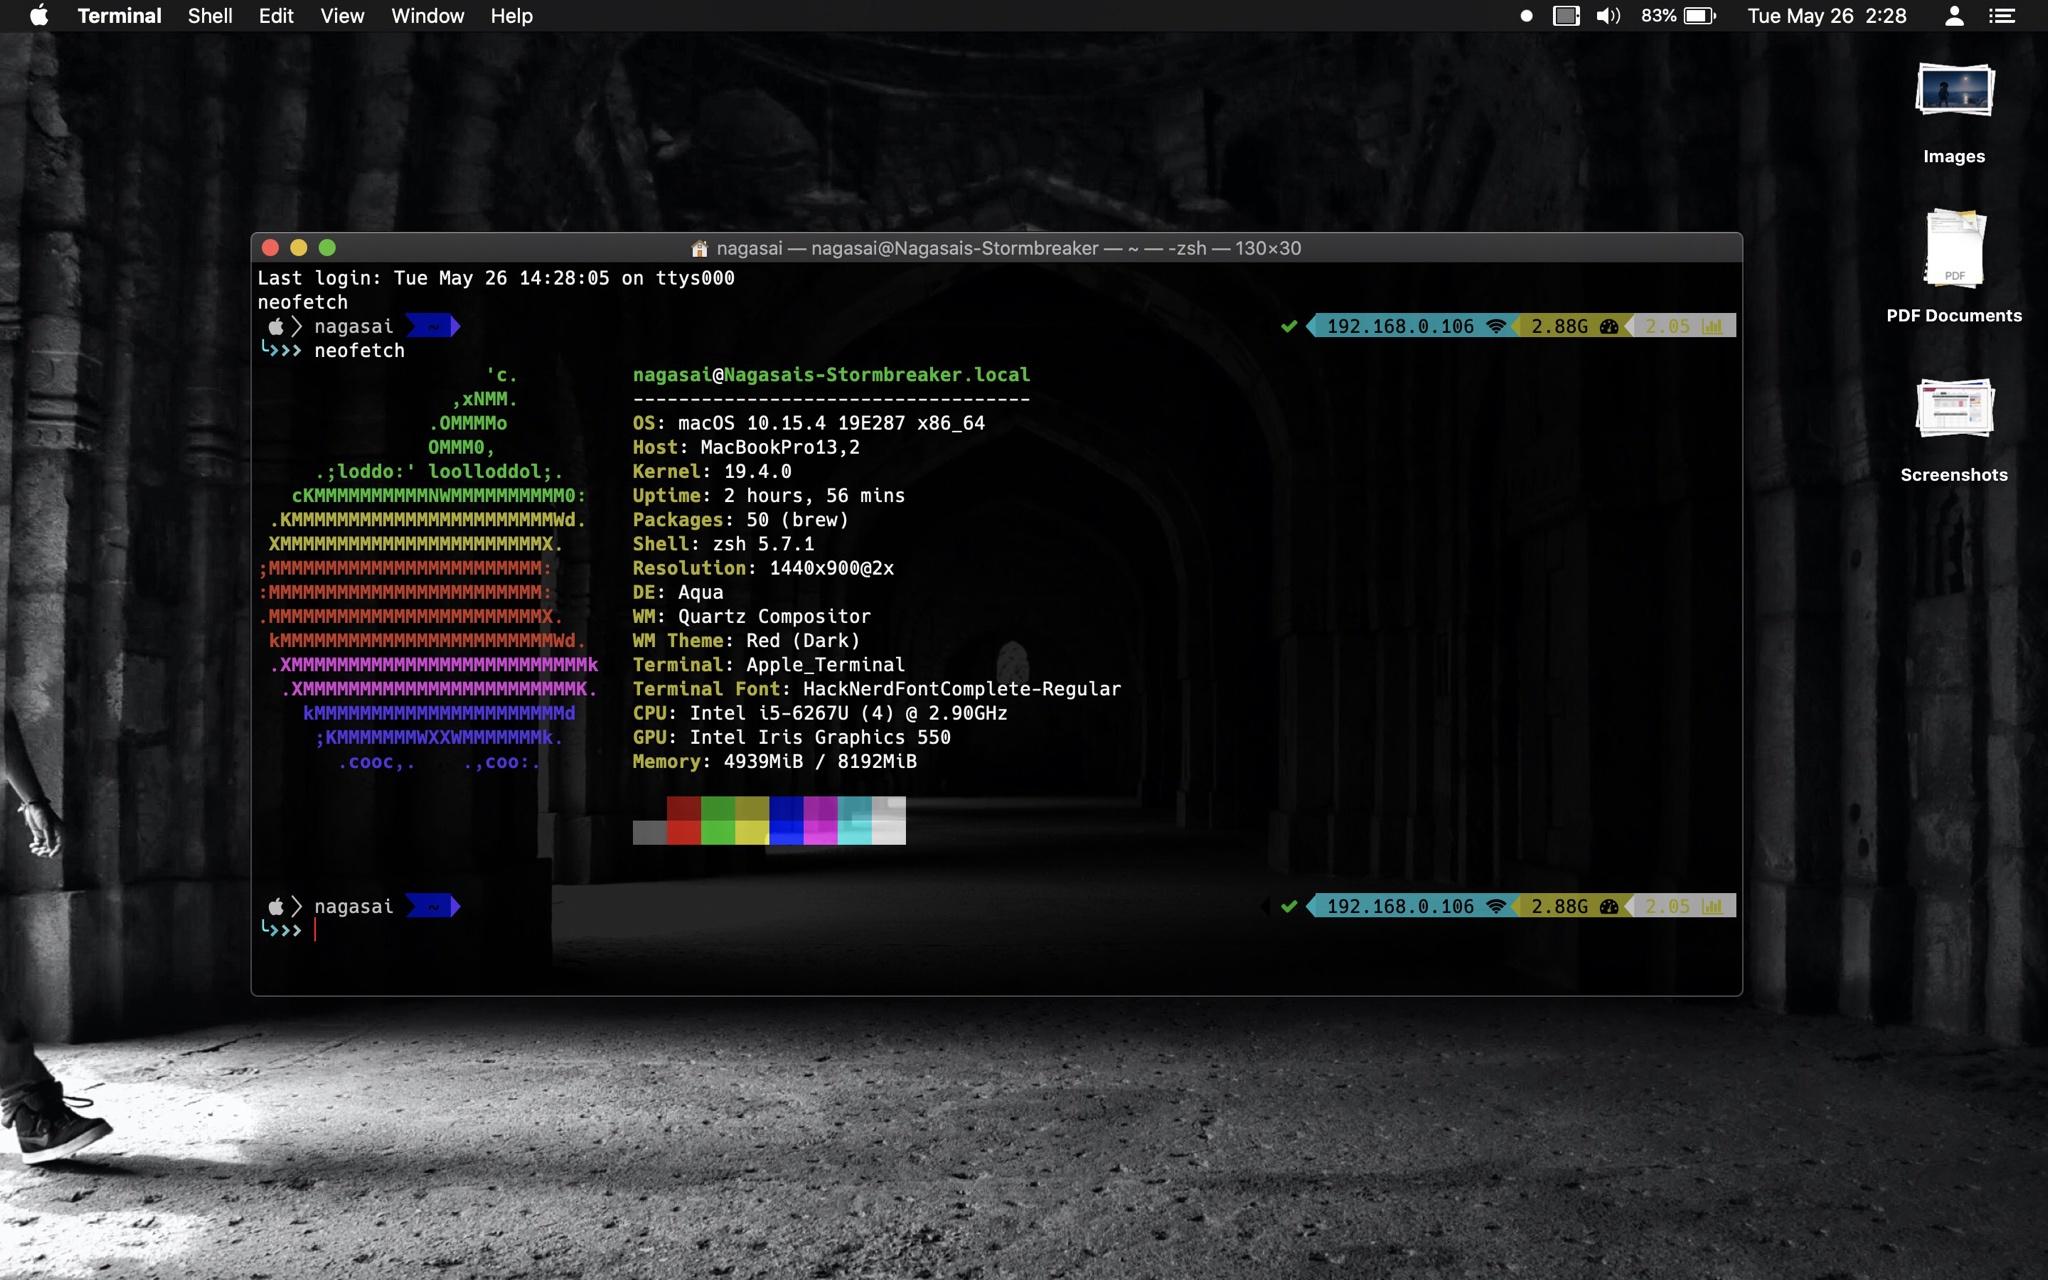
Task: Minimize the Terminal window with the yellow button
Action: tap(298, 247)
